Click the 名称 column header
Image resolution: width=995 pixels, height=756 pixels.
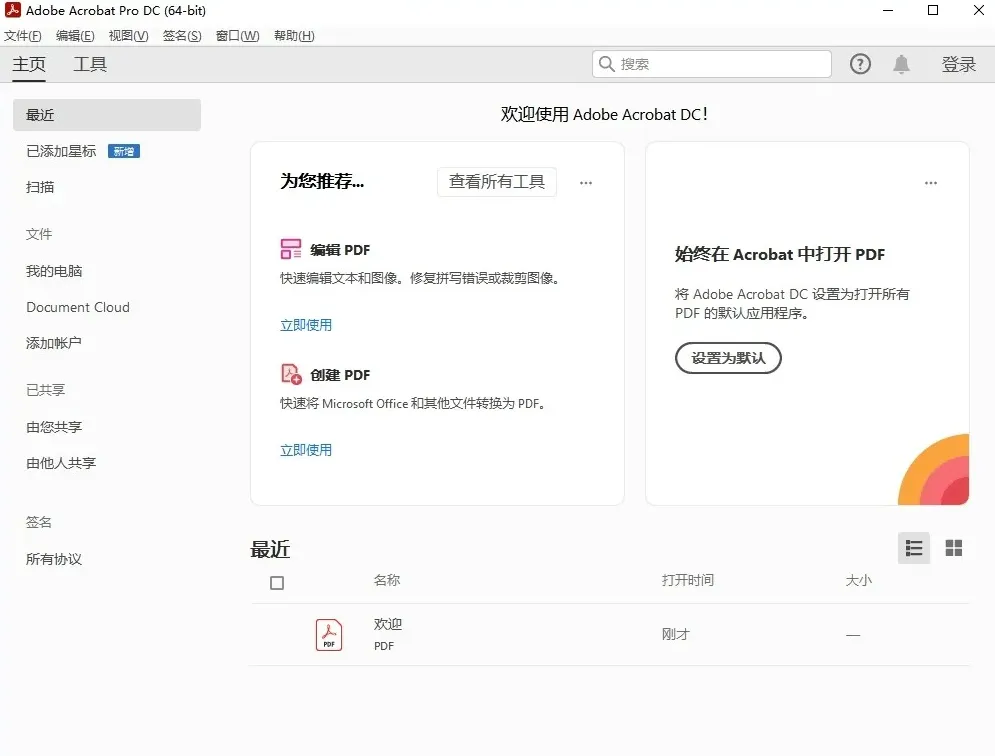pyautogui.click(x=386, y=580)
